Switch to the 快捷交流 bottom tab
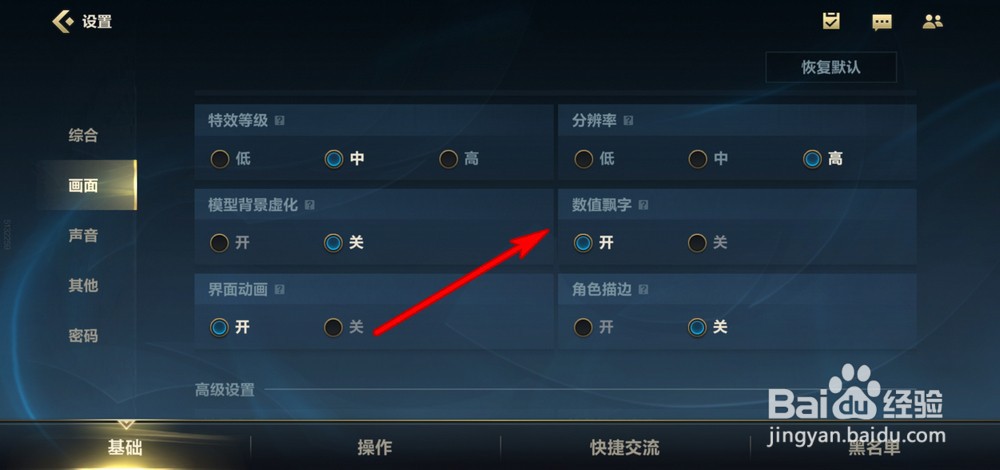 point(625,448)
